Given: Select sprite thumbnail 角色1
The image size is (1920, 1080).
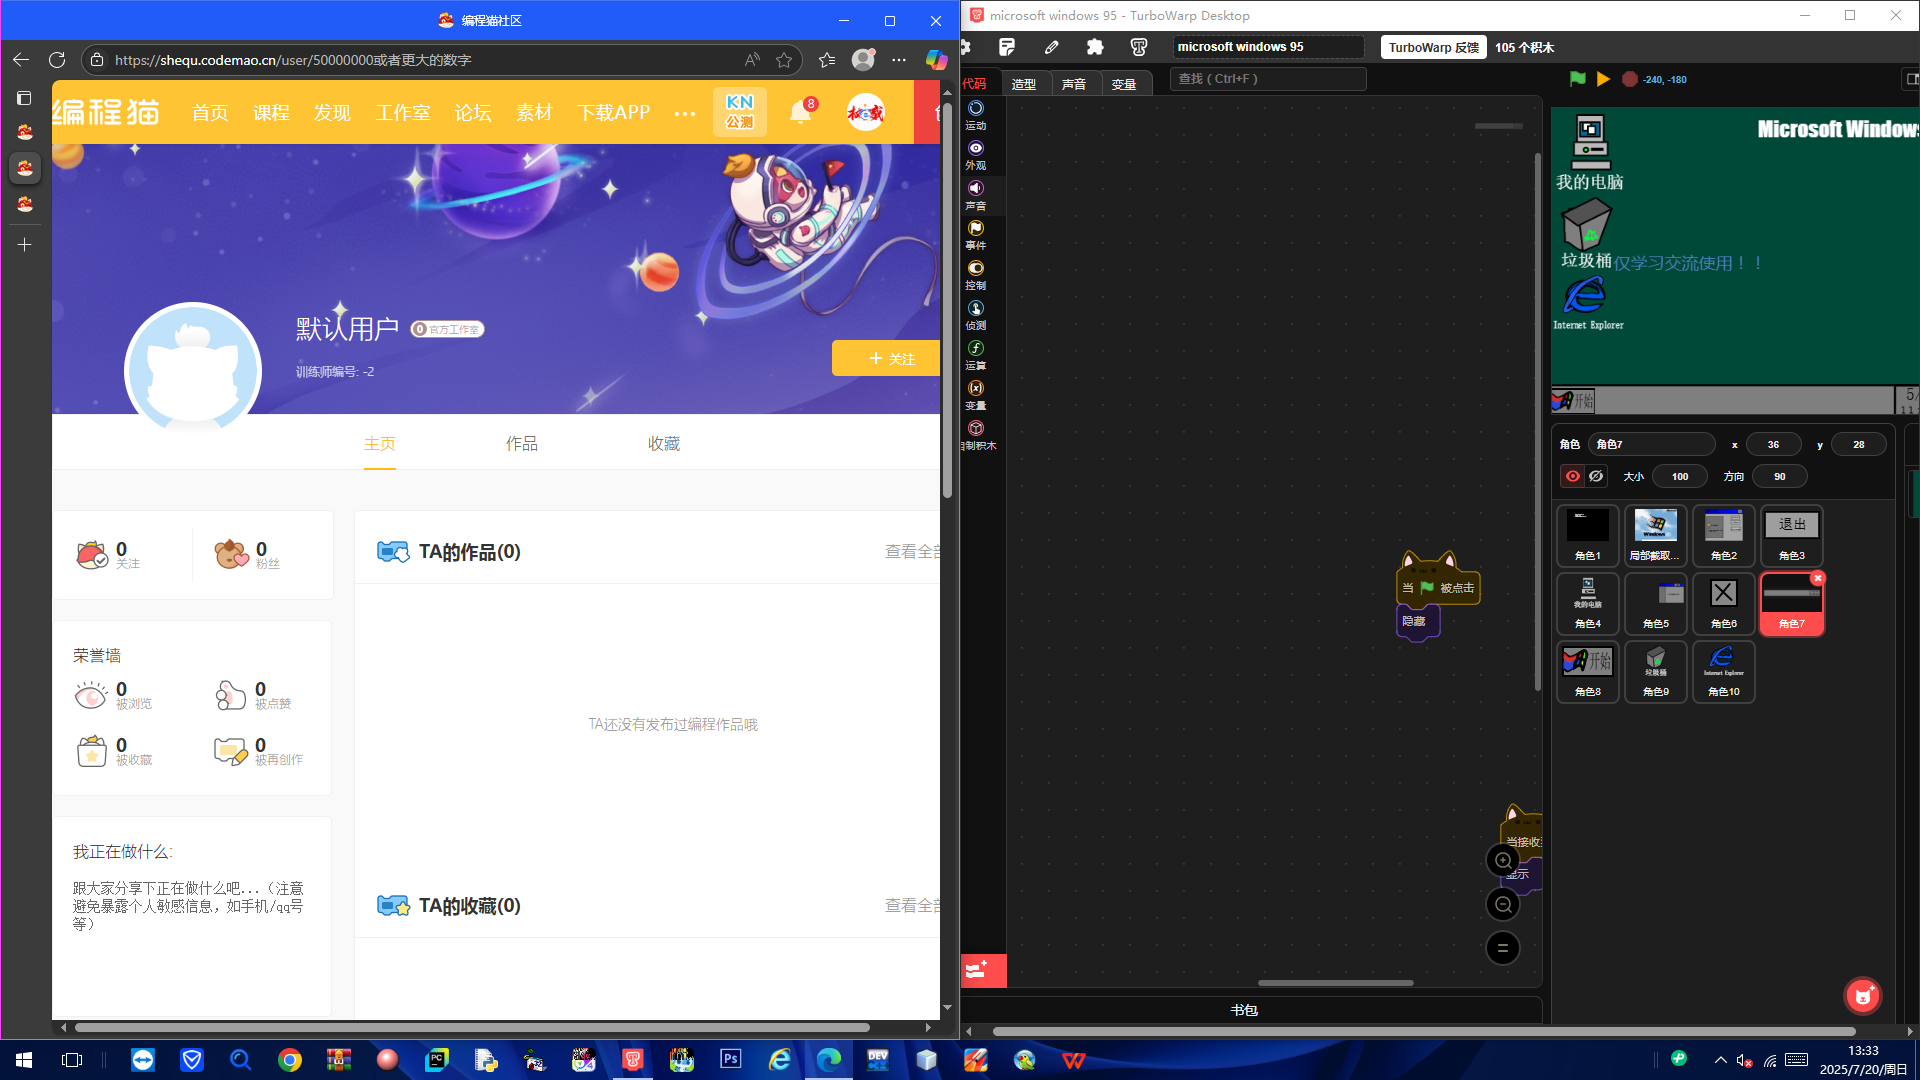Looking at the screenshot, I should point(1588,535).
